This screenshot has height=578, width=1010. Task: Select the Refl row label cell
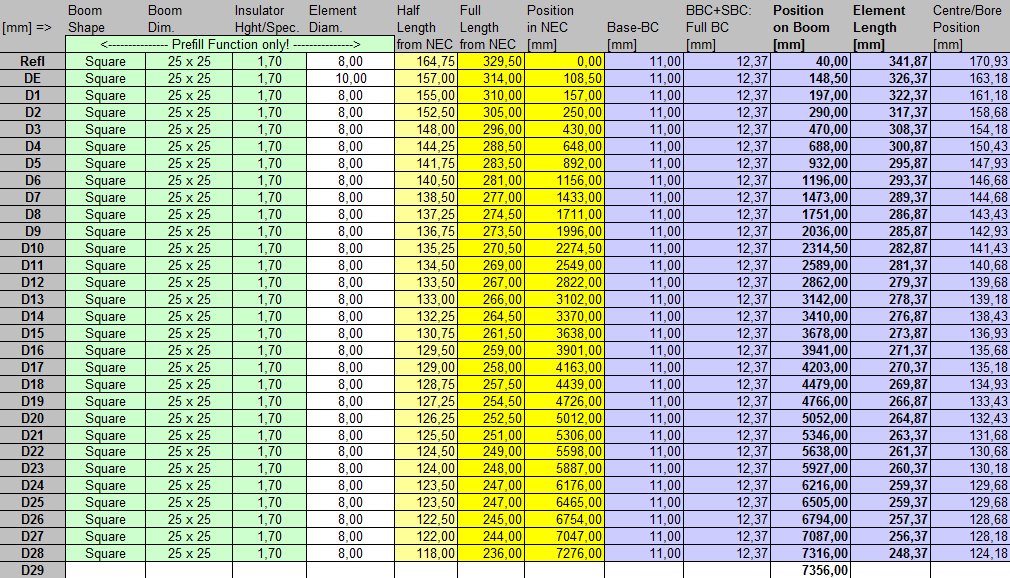(x=33, y=61)
